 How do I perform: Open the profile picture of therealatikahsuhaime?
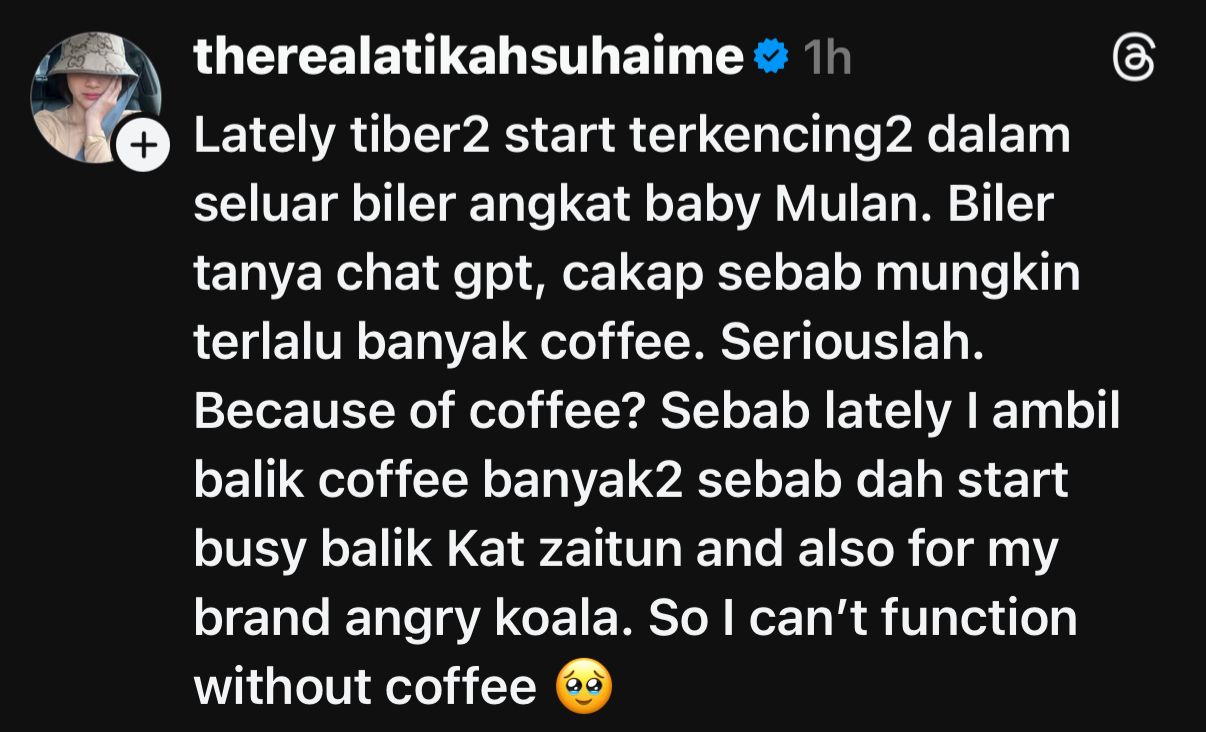95,97
